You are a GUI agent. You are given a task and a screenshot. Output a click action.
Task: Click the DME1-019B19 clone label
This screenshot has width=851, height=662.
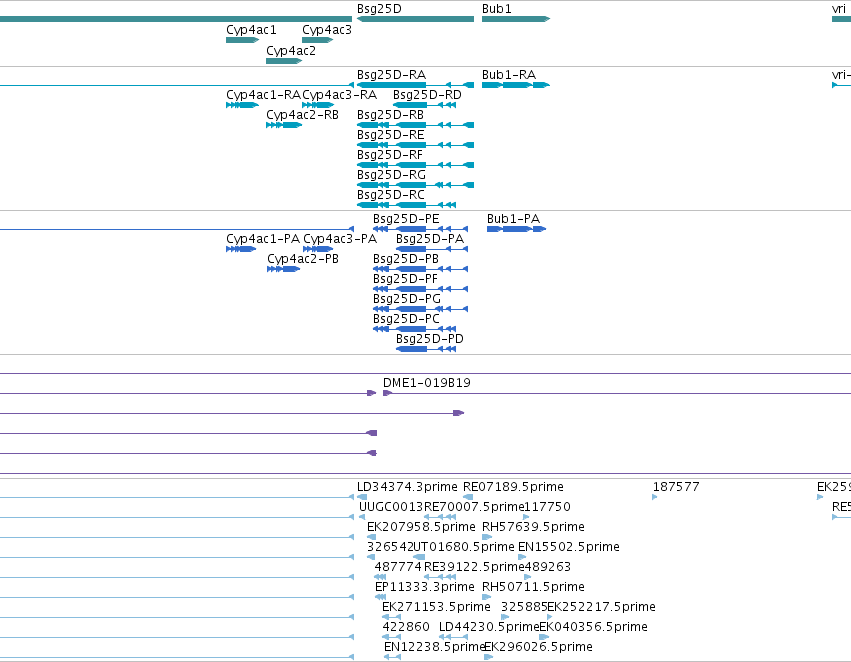[x=427, y=383]
